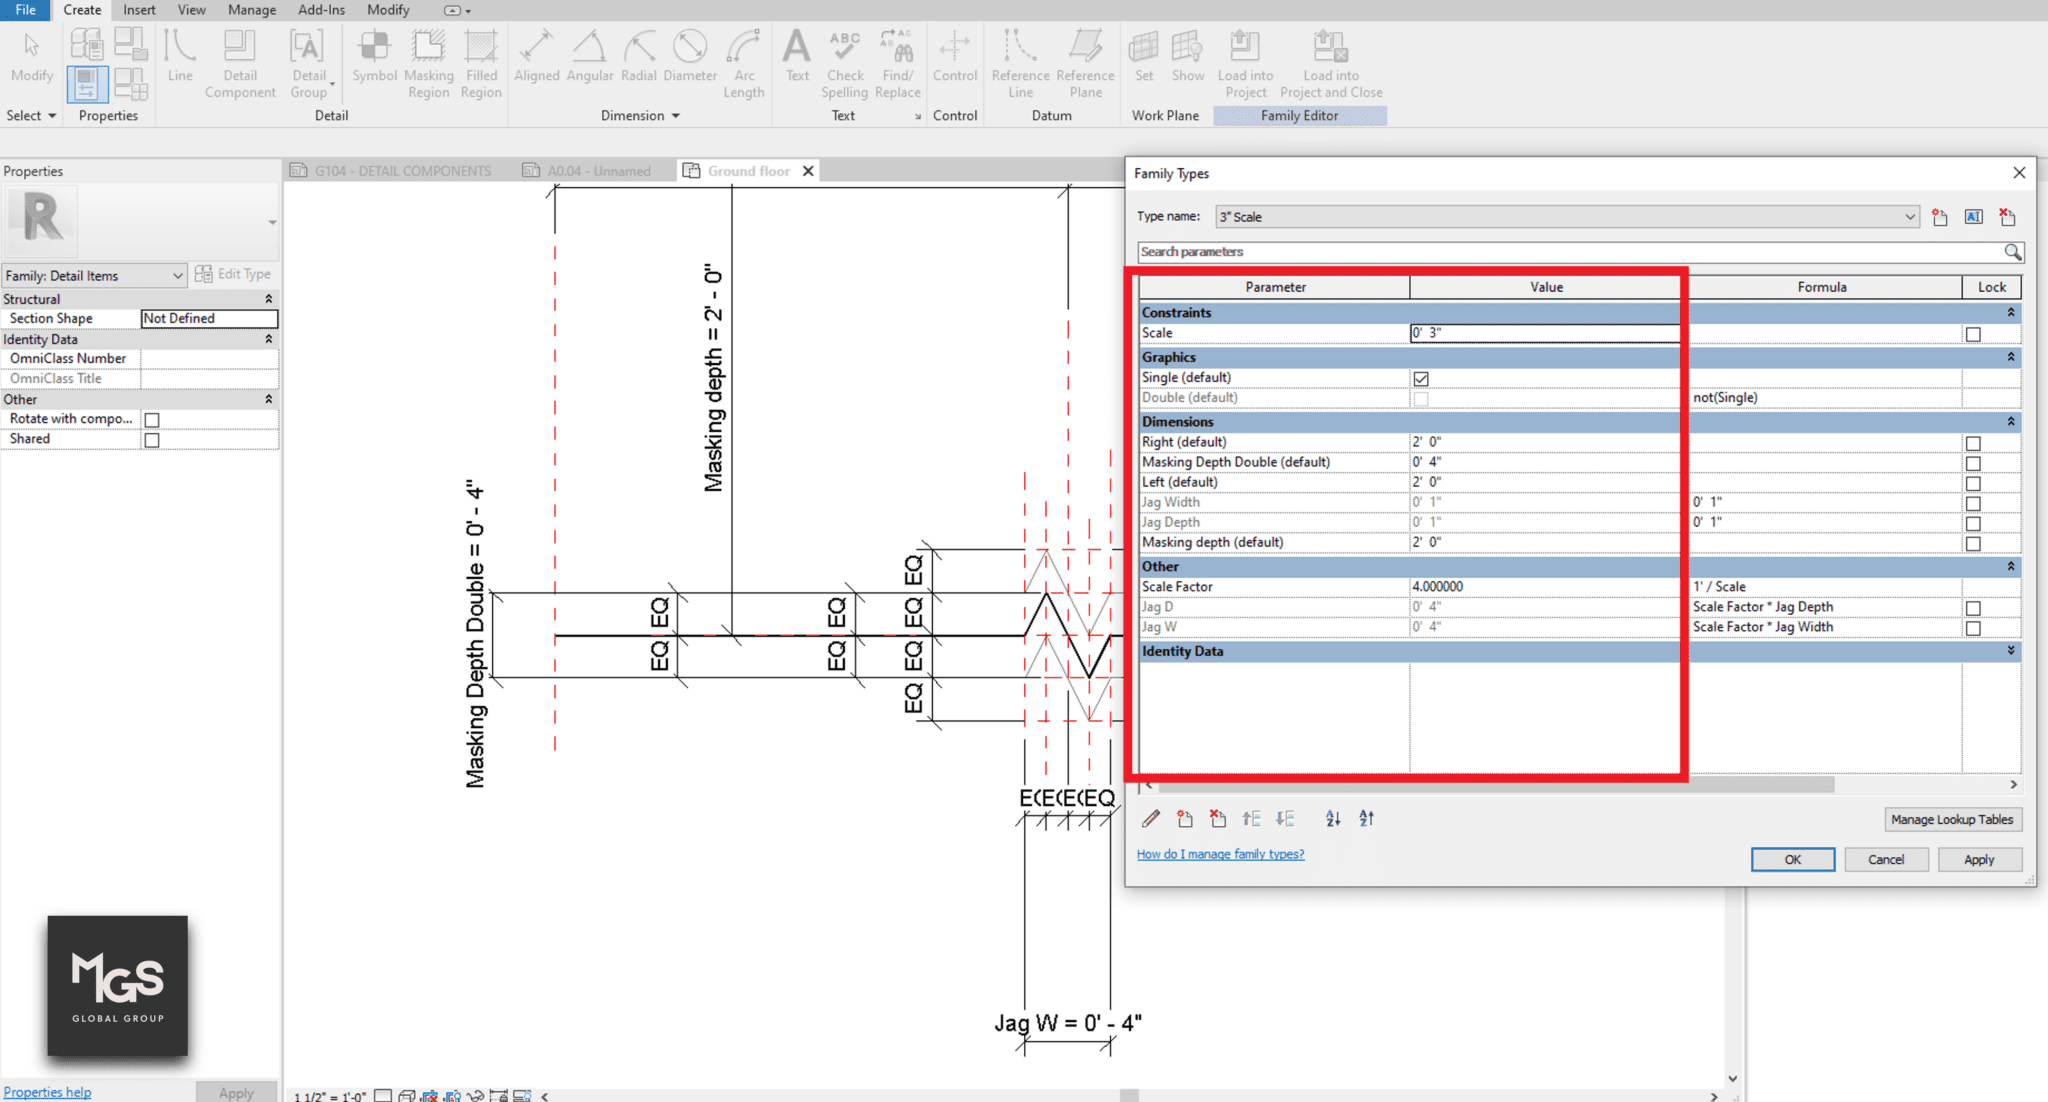Select the Reference Plane tool

coord(1085,62)
